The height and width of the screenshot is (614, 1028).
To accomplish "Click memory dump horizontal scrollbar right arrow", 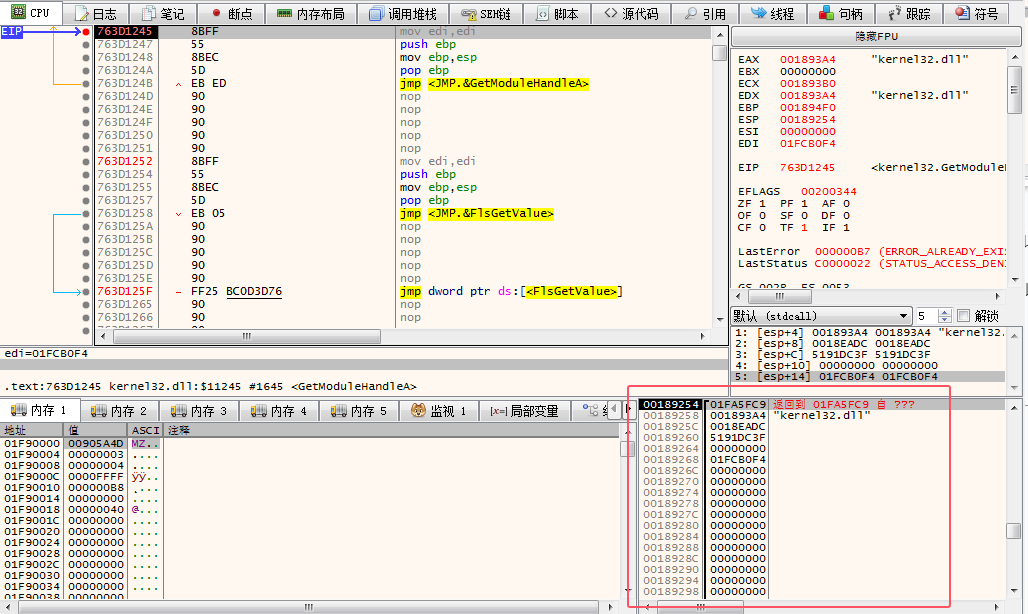I will coord(611,607).
